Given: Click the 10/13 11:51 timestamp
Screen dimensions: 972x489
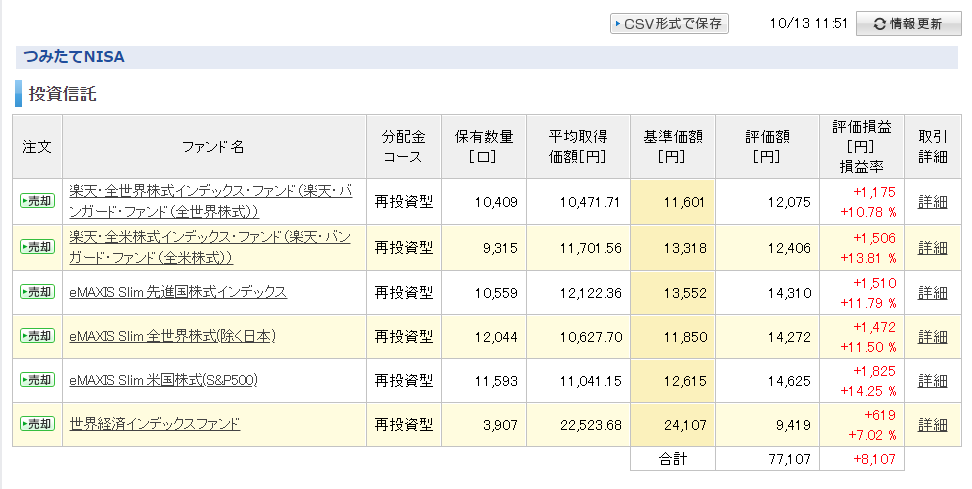Looking at the screenshot, I should click(x=808, y=24).
